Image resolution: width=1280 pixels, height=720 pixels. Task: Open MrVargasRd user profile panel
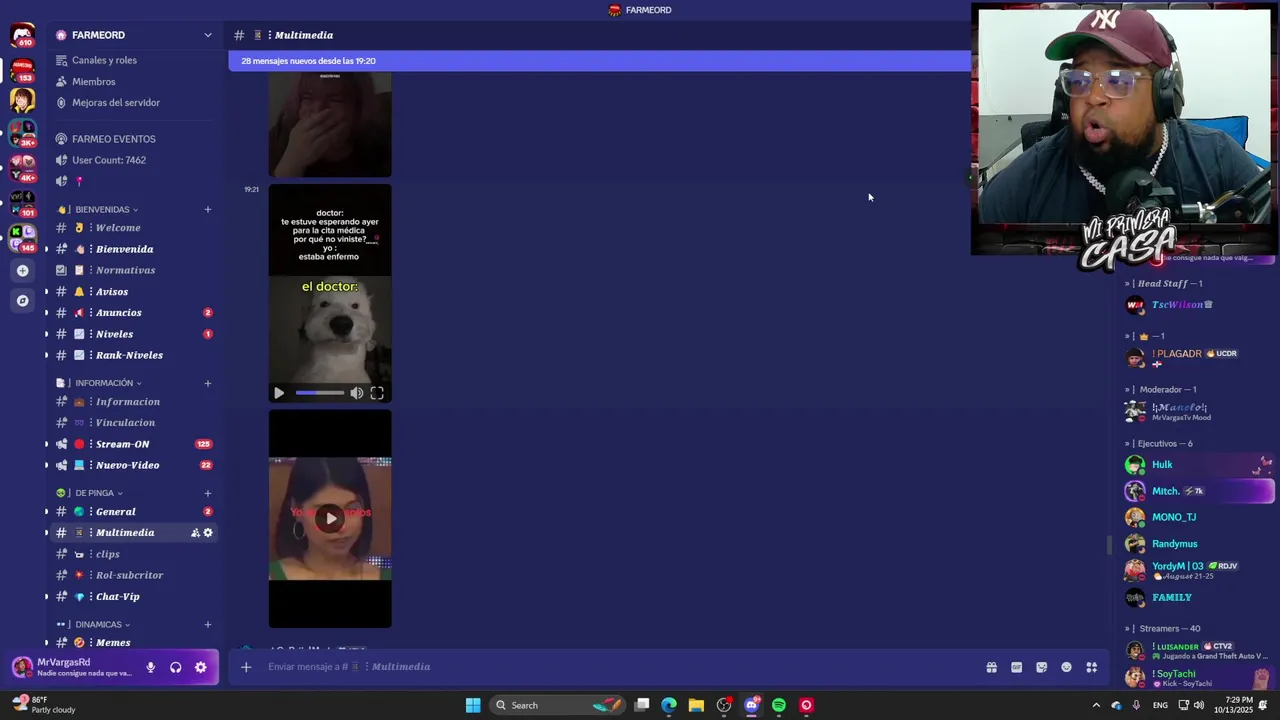[x=72, y=667]
